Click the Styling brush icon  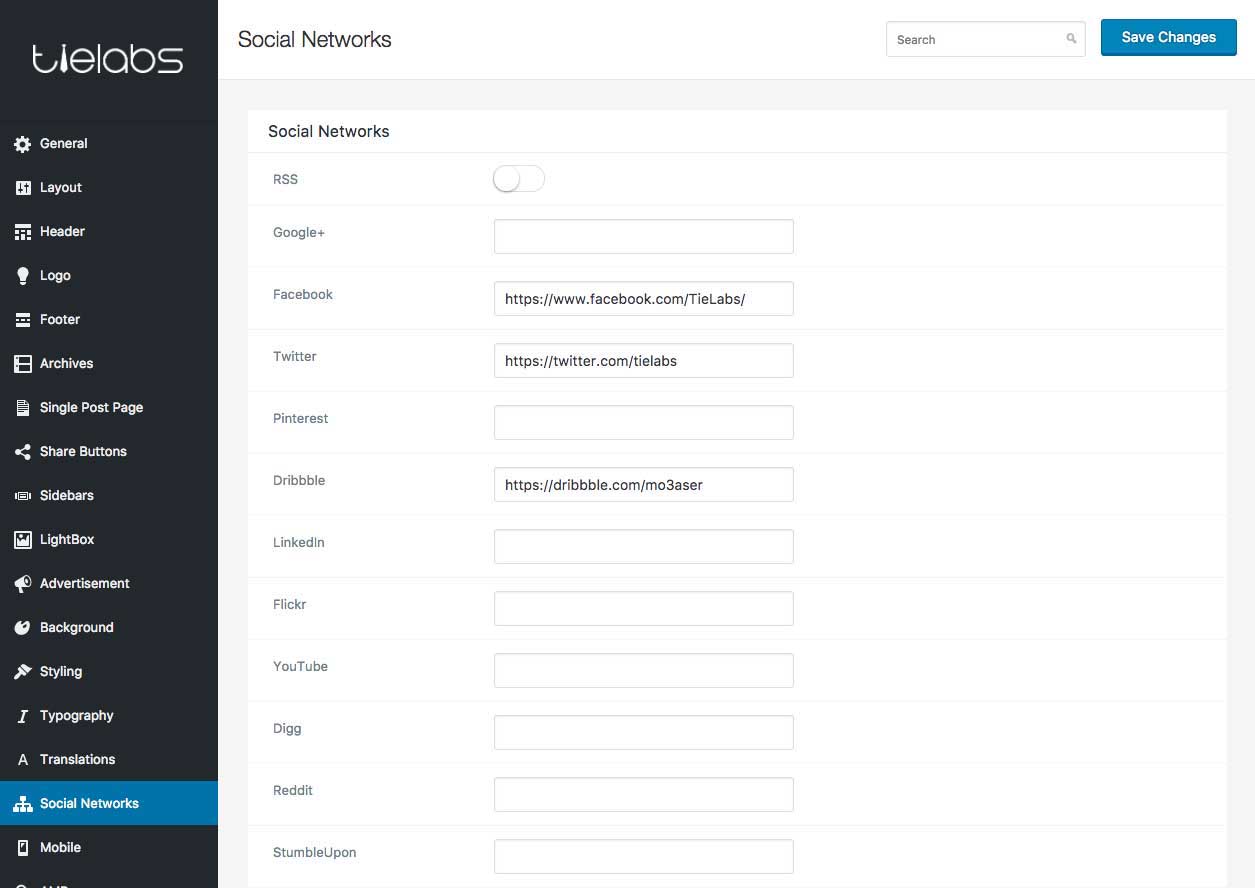pos(22,672)
